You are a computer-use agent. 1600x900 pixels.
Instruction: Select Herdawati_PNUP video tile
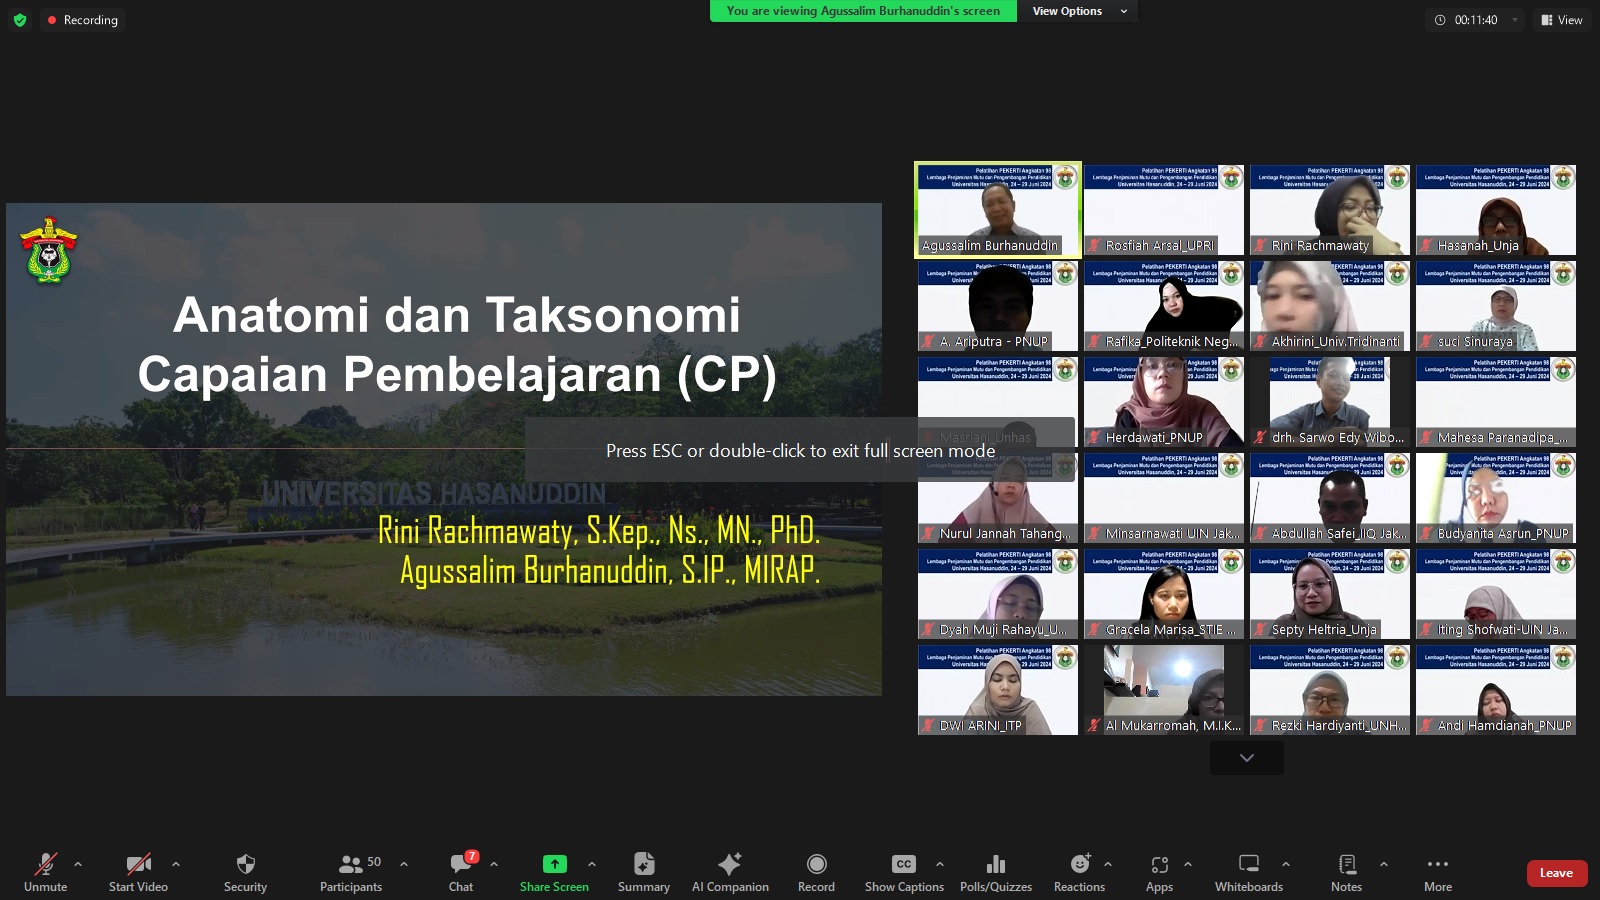point(1164,402)
